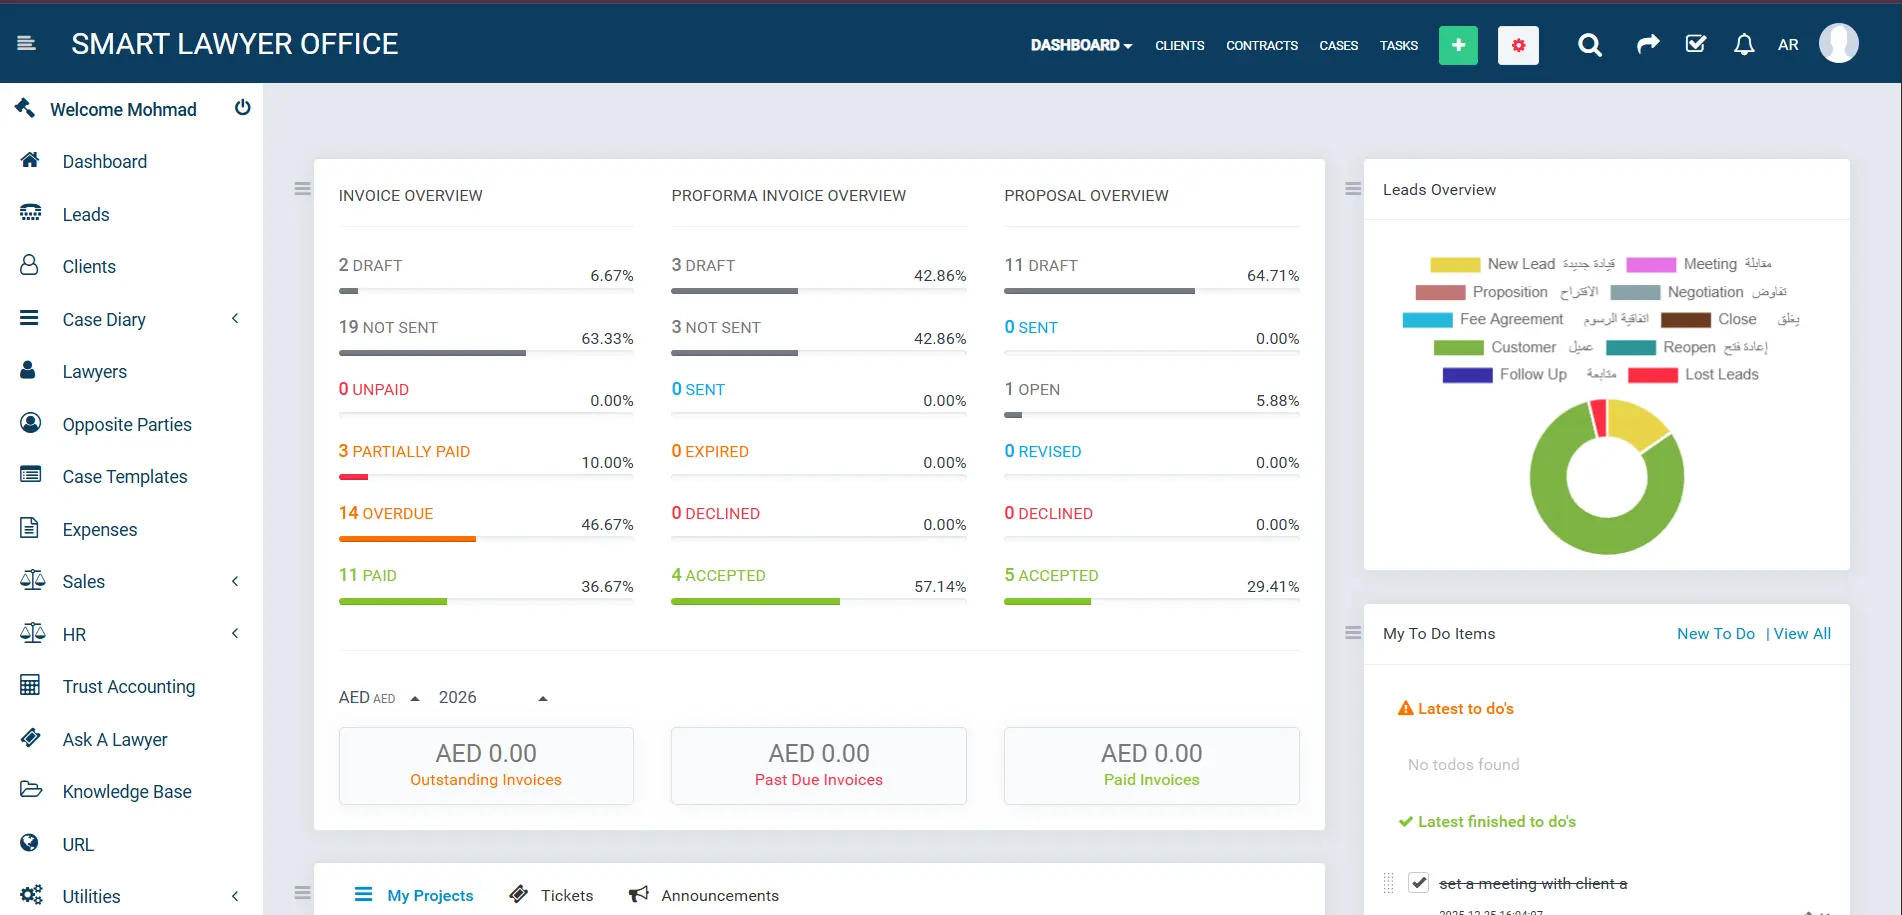Open Trust Accounting from the sidebar
This screenshot has height=915, width=1902.
point(31,686)
